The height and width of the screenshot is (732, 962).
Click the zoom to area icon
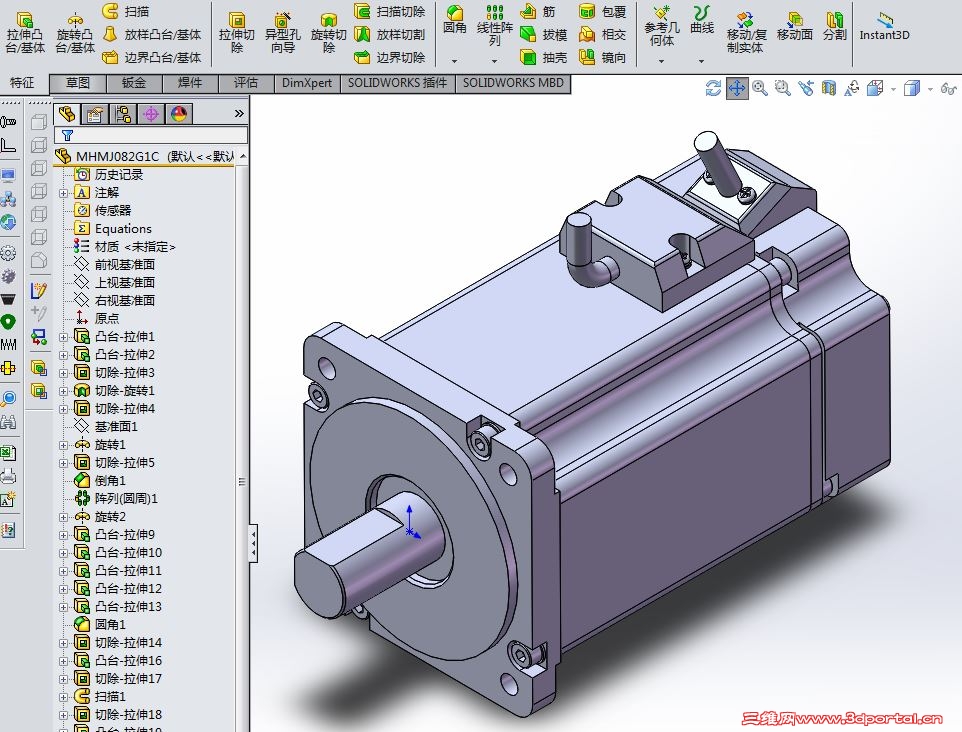(x=782, y=89)
